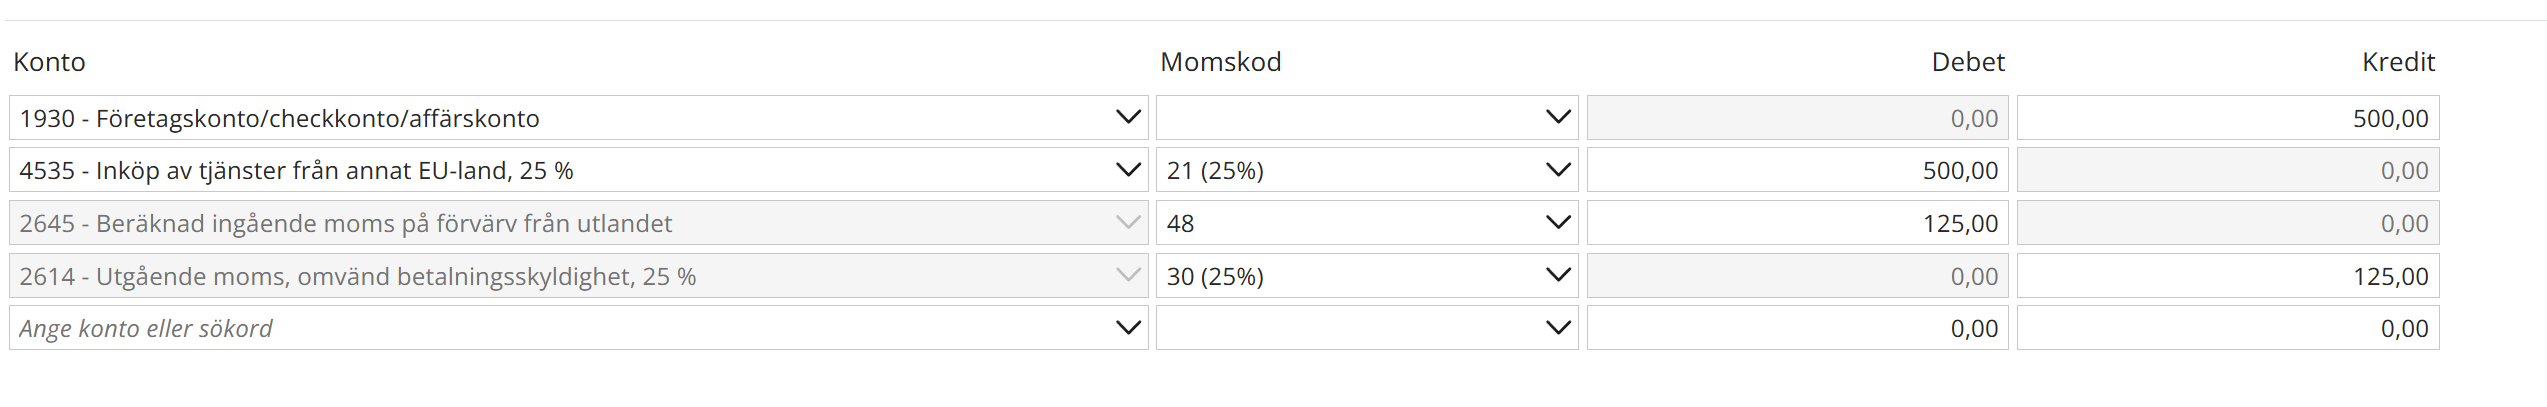Viewport: 2547px width, 407px height.
Task: Expand Momskod dropdown showing 21 (25%)
Action: tap(1557, 170)
